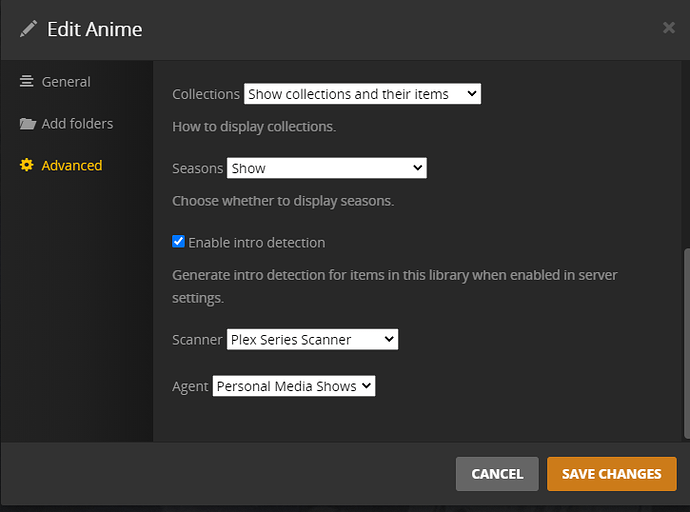Click the Advanced gear icon
This screenshot has width=690, height=512.
click(x=27, y=166)
